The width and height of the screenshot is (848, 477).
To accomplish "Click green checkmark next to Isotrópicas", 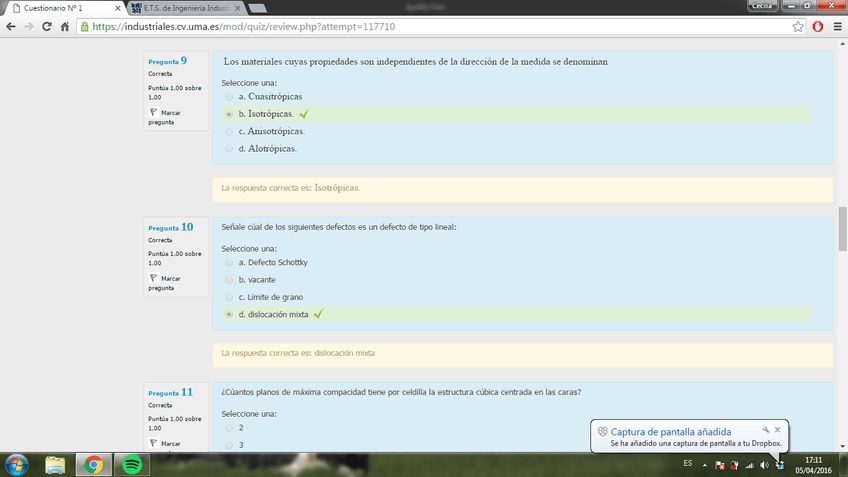I will pyautogui.click(x=304, y=114).
